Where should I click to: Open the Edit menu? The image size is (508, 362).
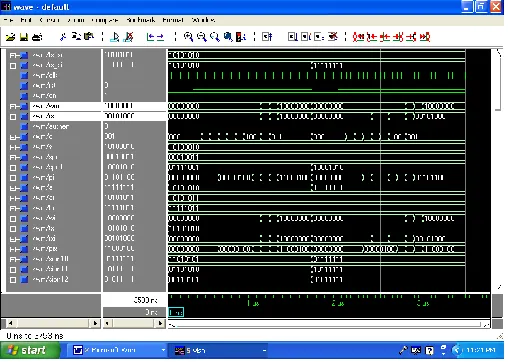[x=26, y=20]
